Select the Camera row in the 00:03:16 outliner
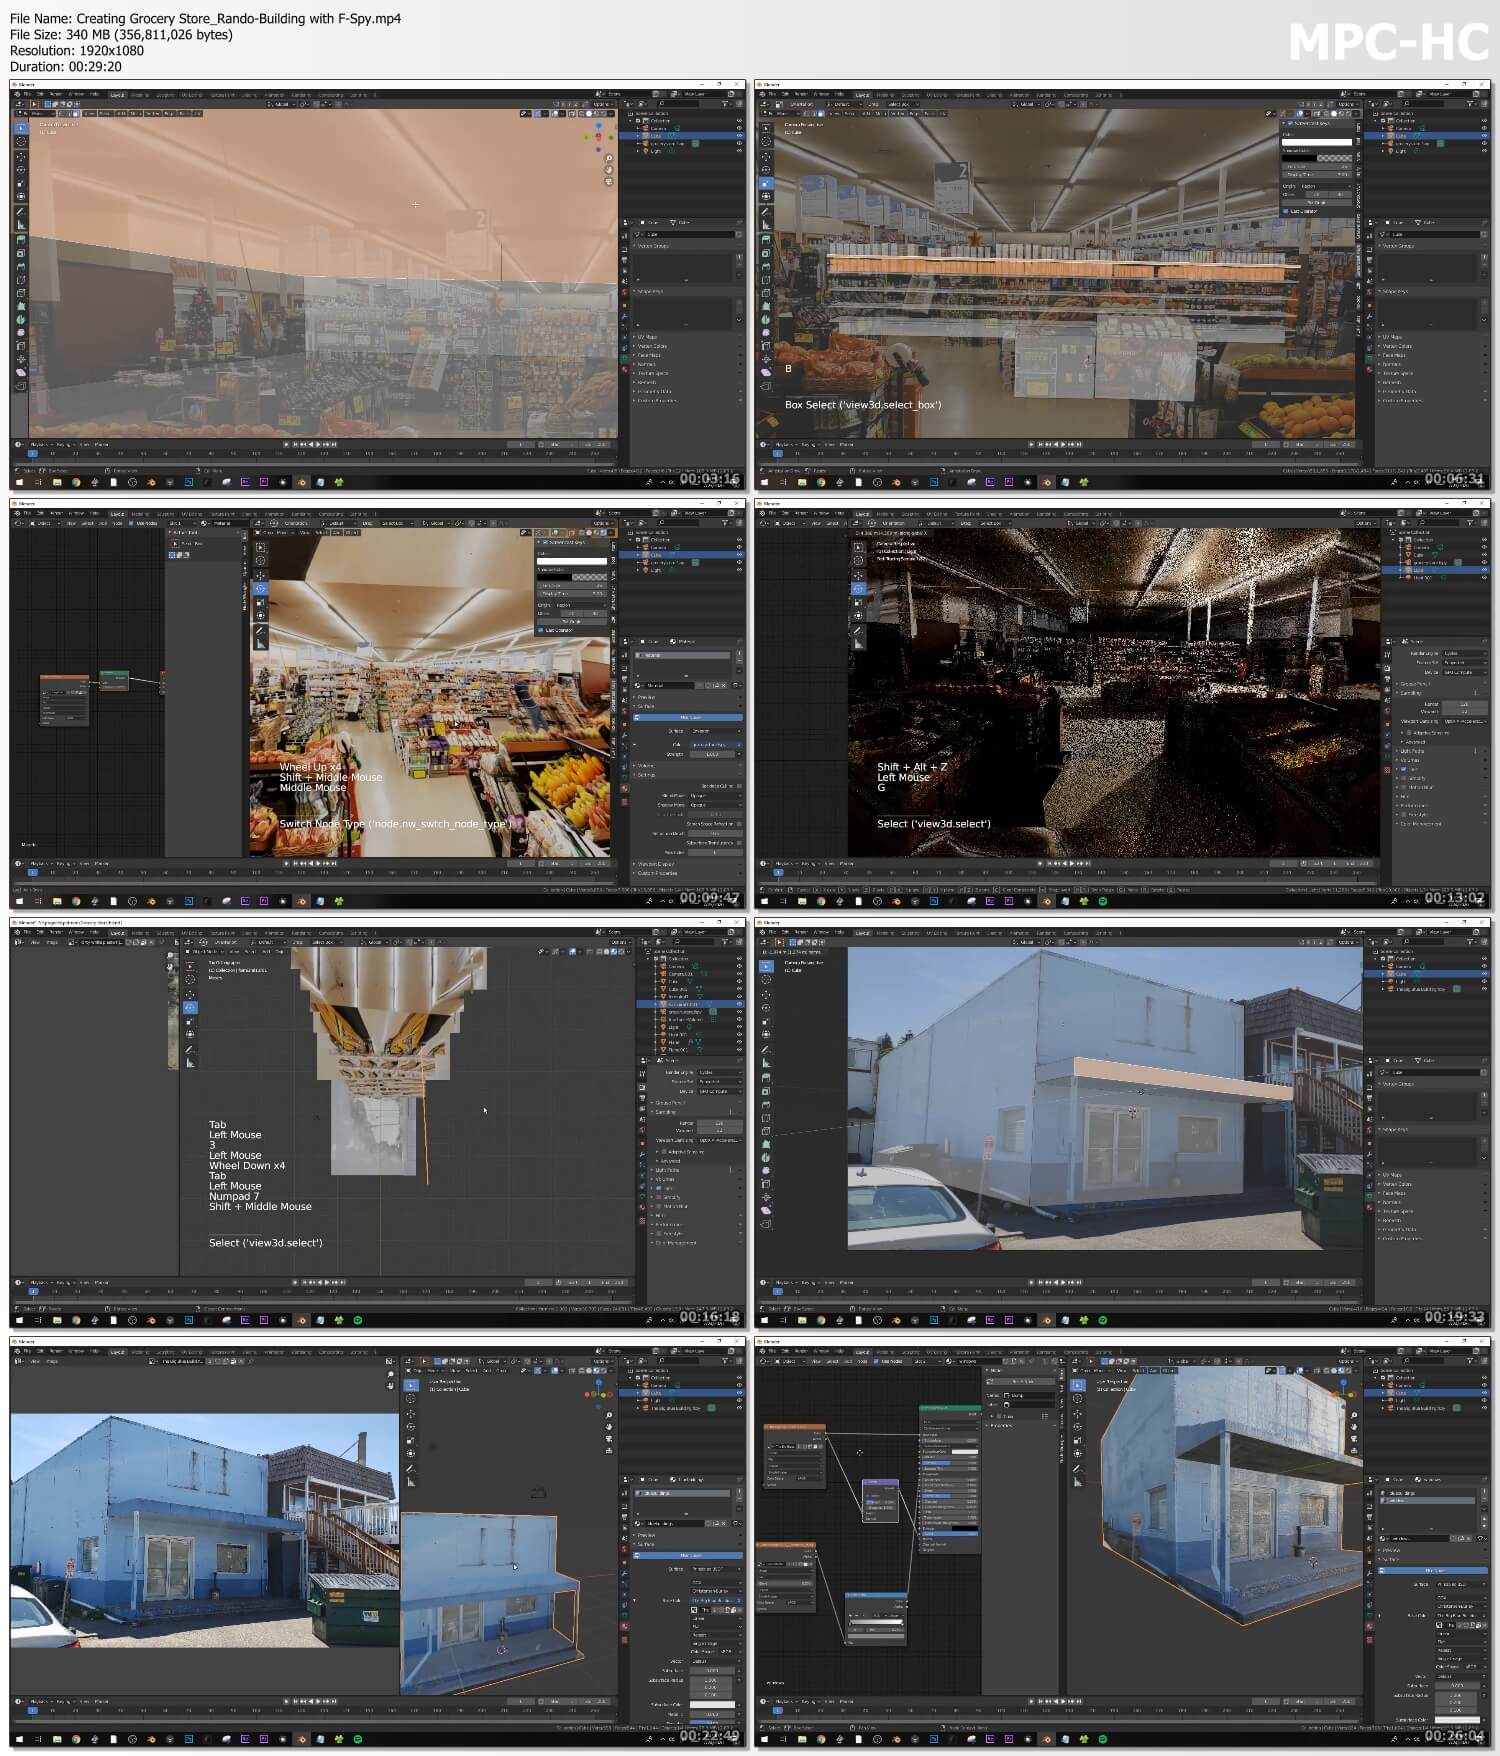 tap(681, 128)
